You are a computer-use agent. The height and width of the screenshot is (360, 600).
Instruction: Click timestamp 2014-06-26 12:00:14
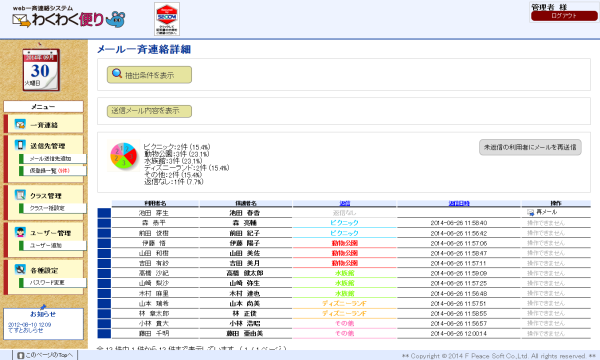[458, 333]
